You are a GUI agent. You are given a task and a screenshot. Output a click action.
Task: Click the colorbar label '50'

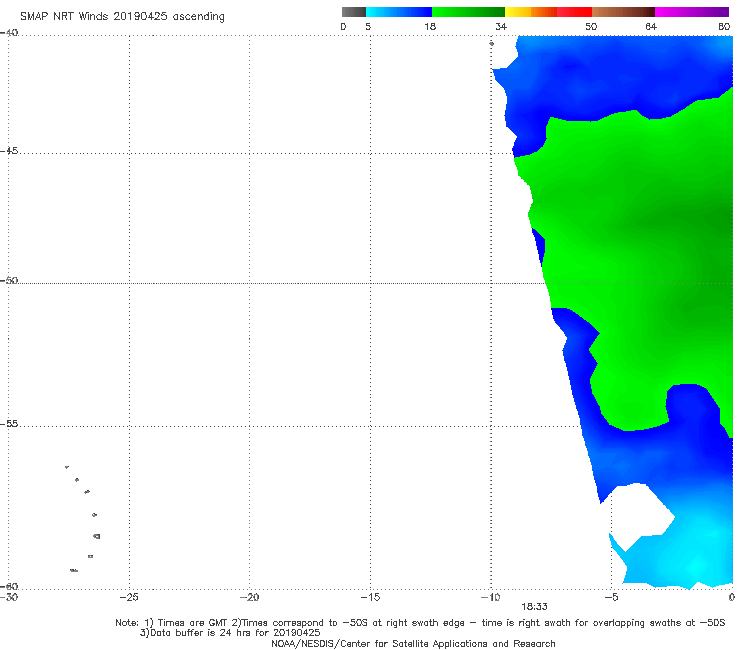pyautogui.click(x=591, y=27)
